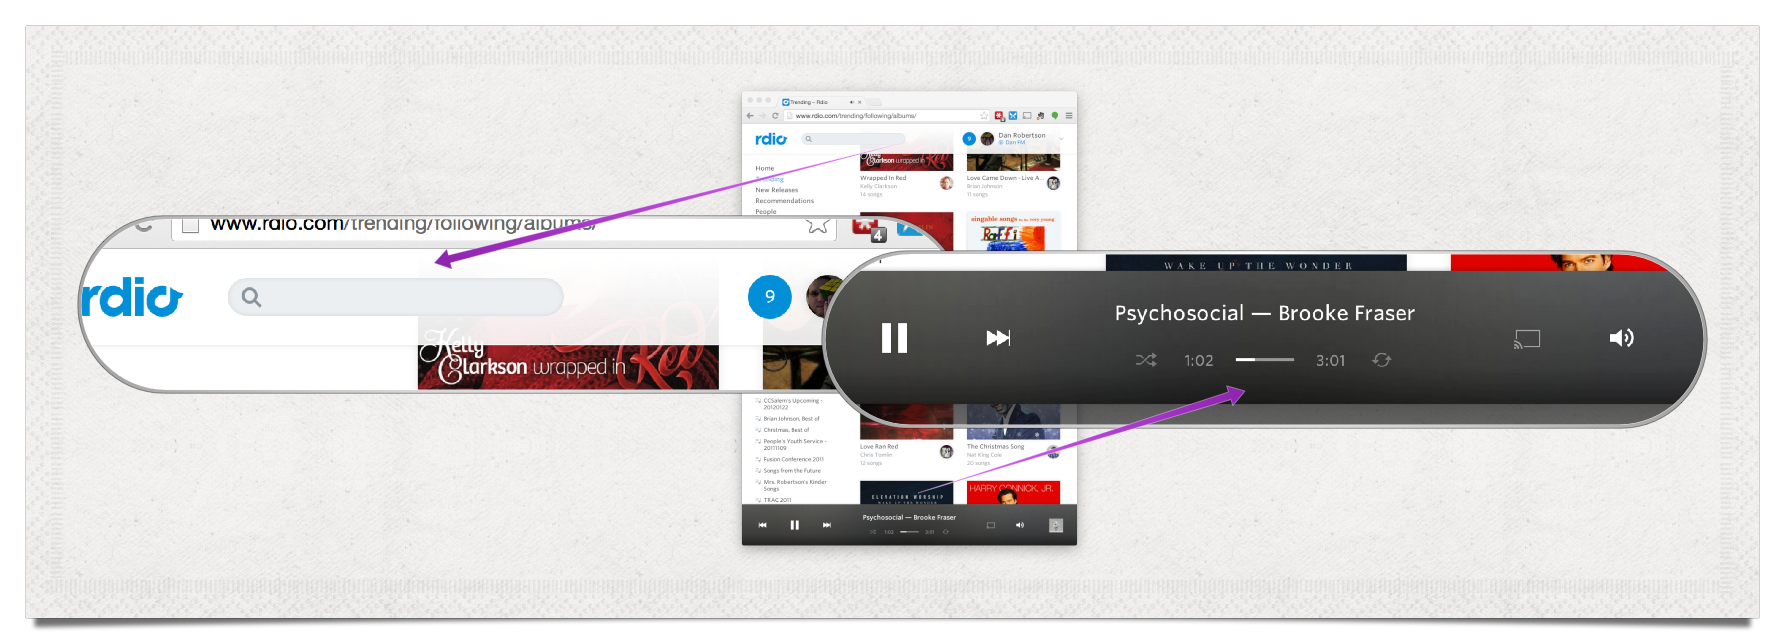Skip to previous track in small player bar

[762, 525]
